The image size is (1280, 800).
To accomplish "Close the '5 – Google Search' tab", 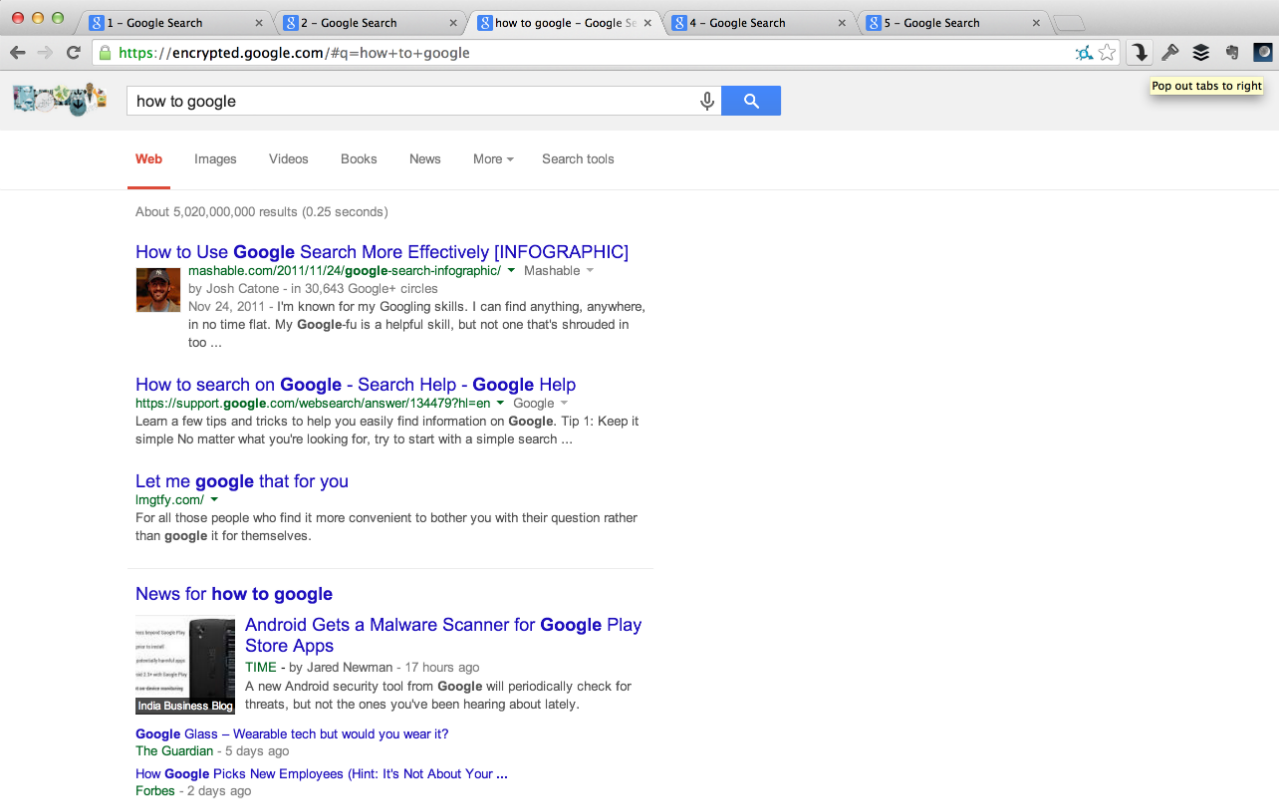I will pos(1036,23).
